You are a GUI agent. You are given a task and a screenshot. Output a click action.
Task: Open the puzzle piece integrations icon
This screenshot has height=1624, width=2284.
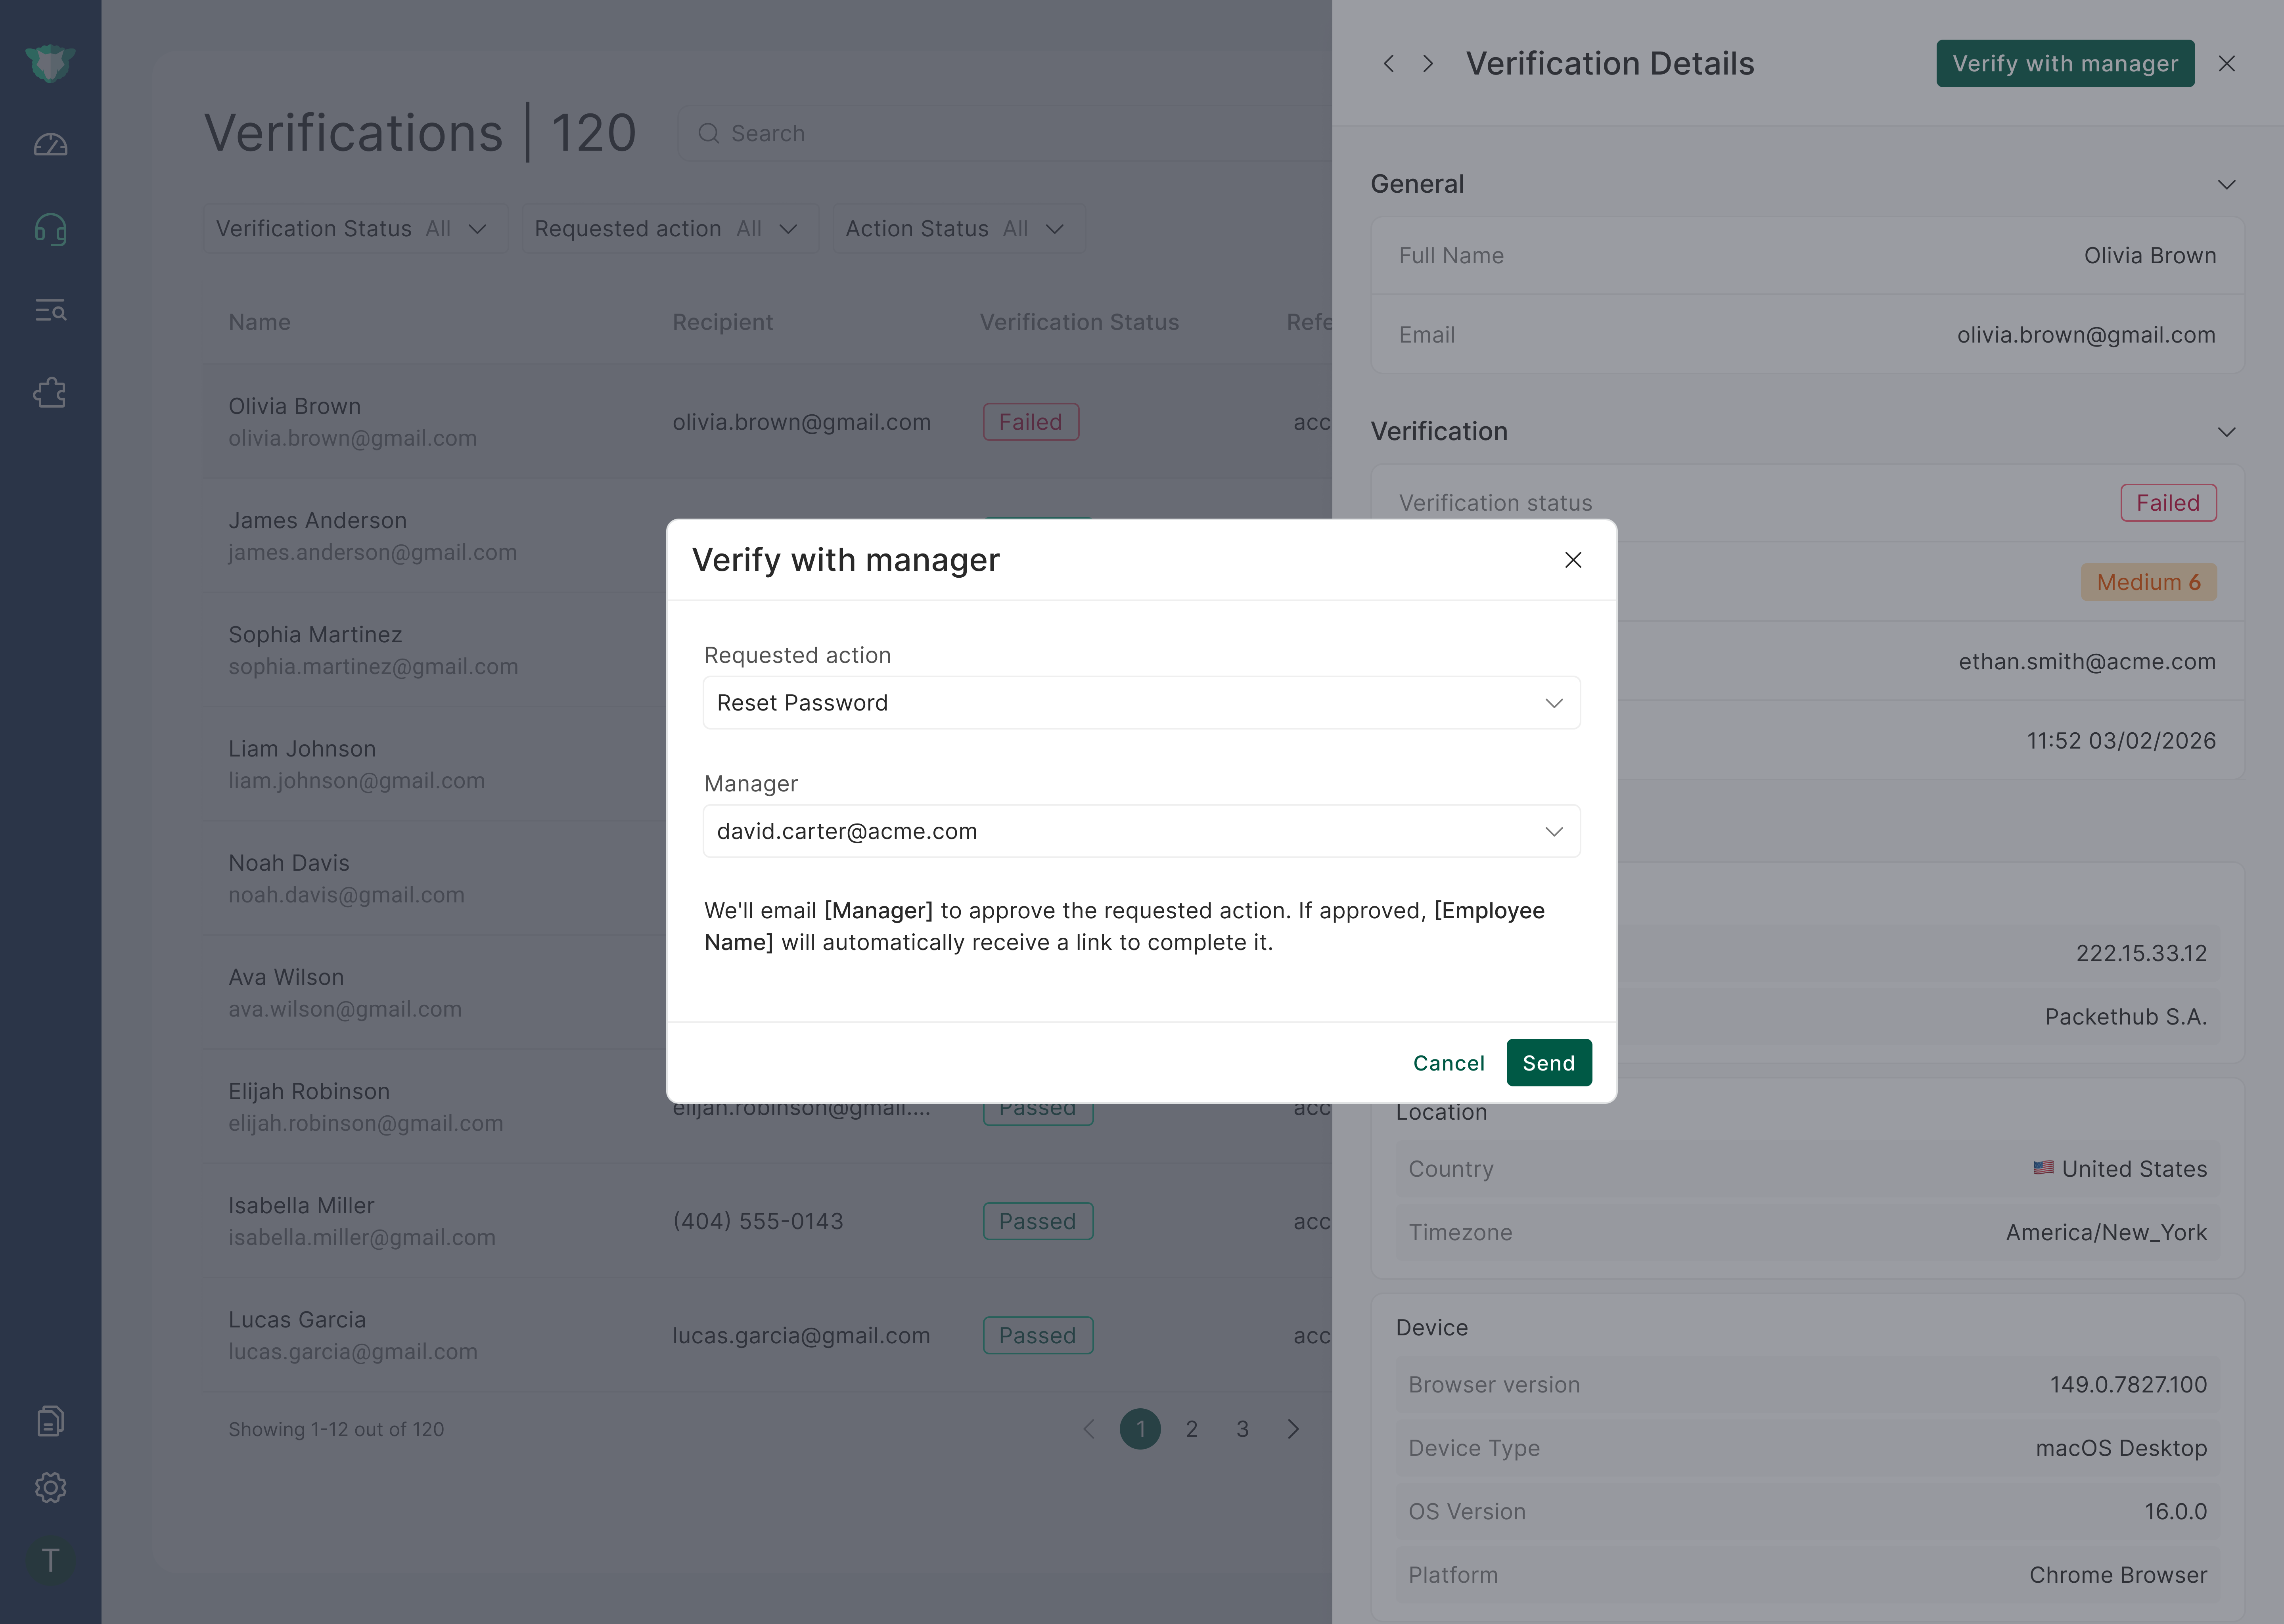(x=50, y=393)
